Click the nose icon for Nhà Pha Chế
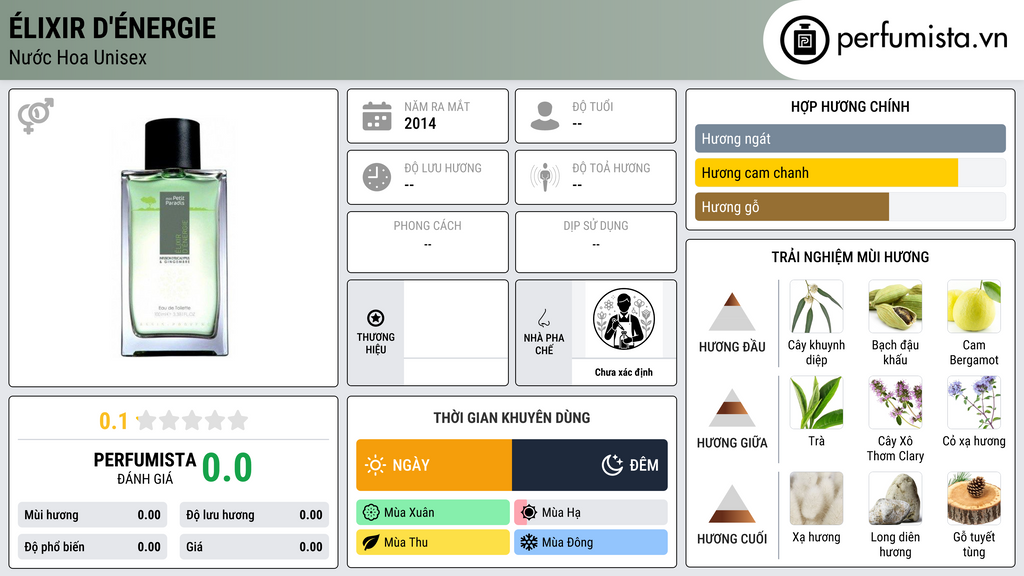The image size is (1024, 576). pos(543,319)
